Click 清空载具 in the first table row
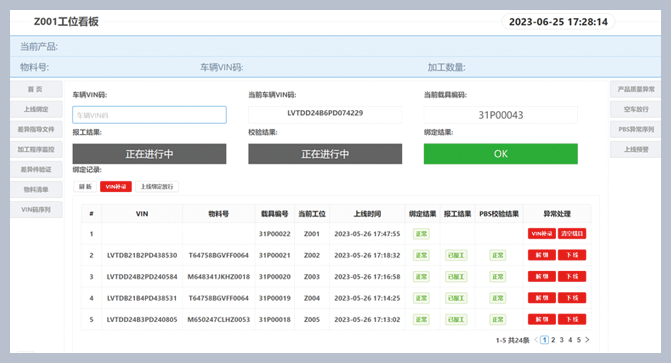Screen dimensions: 671x363 point(572,234)
